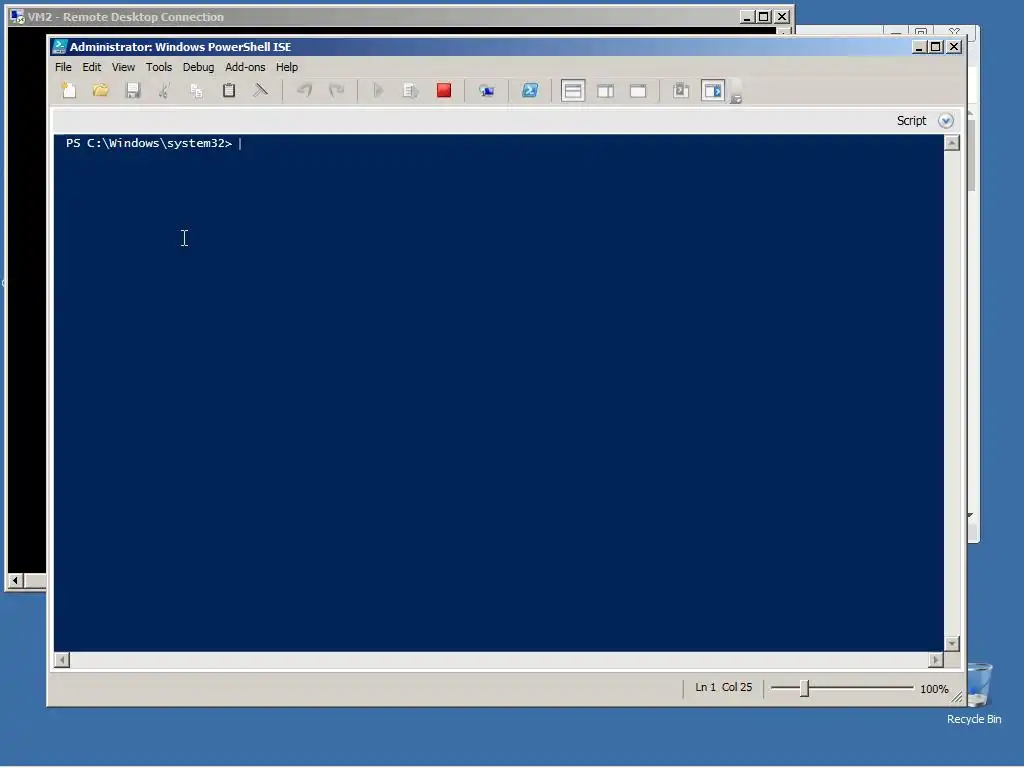This screenshot has height=768, width=1024.
Task: Click the PS C:\Windows\system32> prompt line
Action: tap(149, 143)
